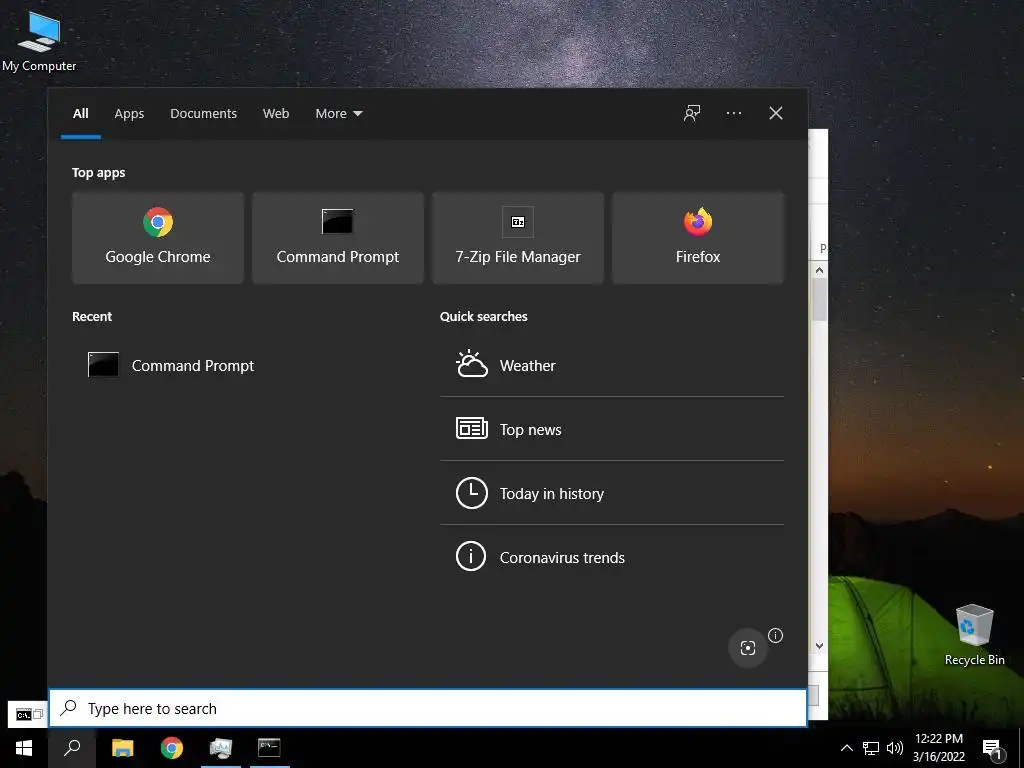The width and height of the screenshot is (1024, 768).
Task: Open the notification center icon
Action: coord(993,749)
